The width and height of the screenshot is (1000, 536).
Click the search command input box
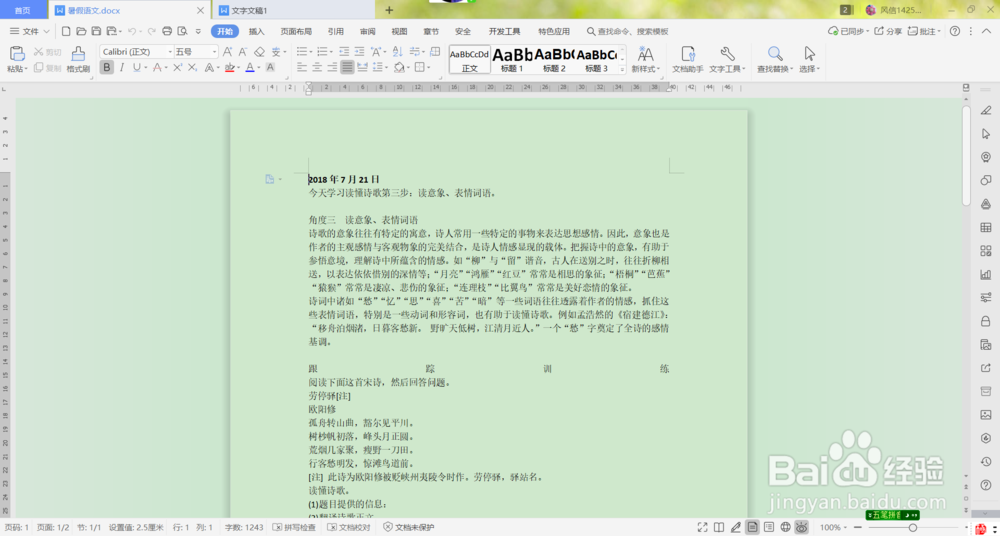(627, 31)
